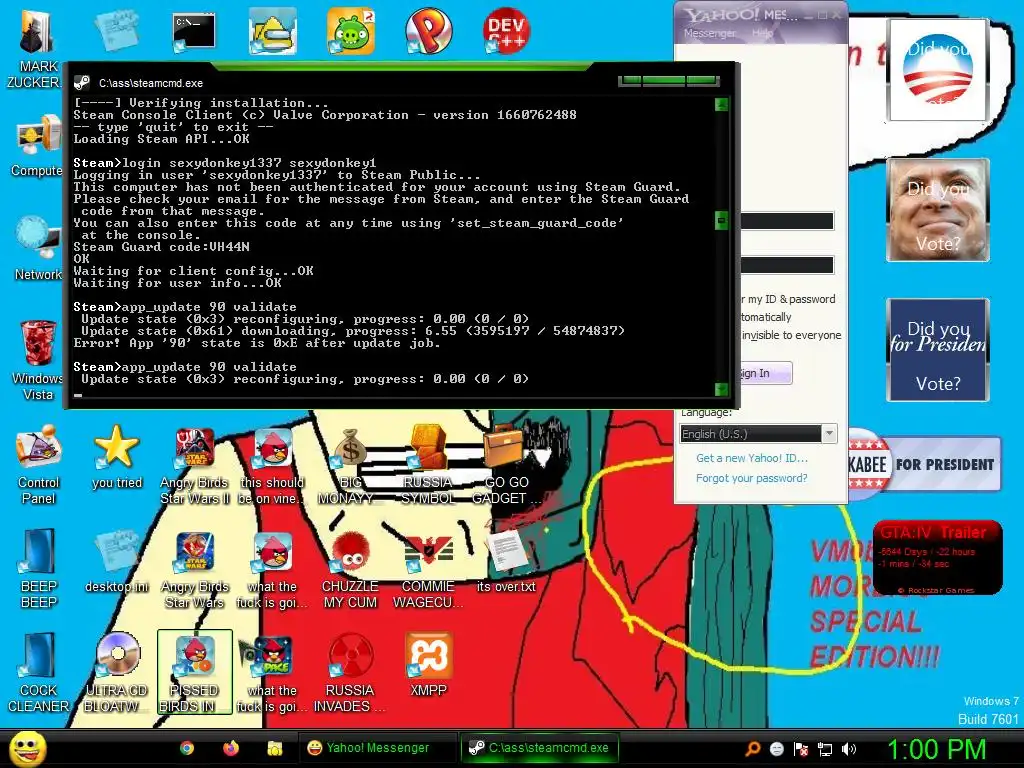The height and width of the screenshot is (768, 1024).
Task: Click the steamcmd window title bar icon
Action: click(x=82, y=82)
